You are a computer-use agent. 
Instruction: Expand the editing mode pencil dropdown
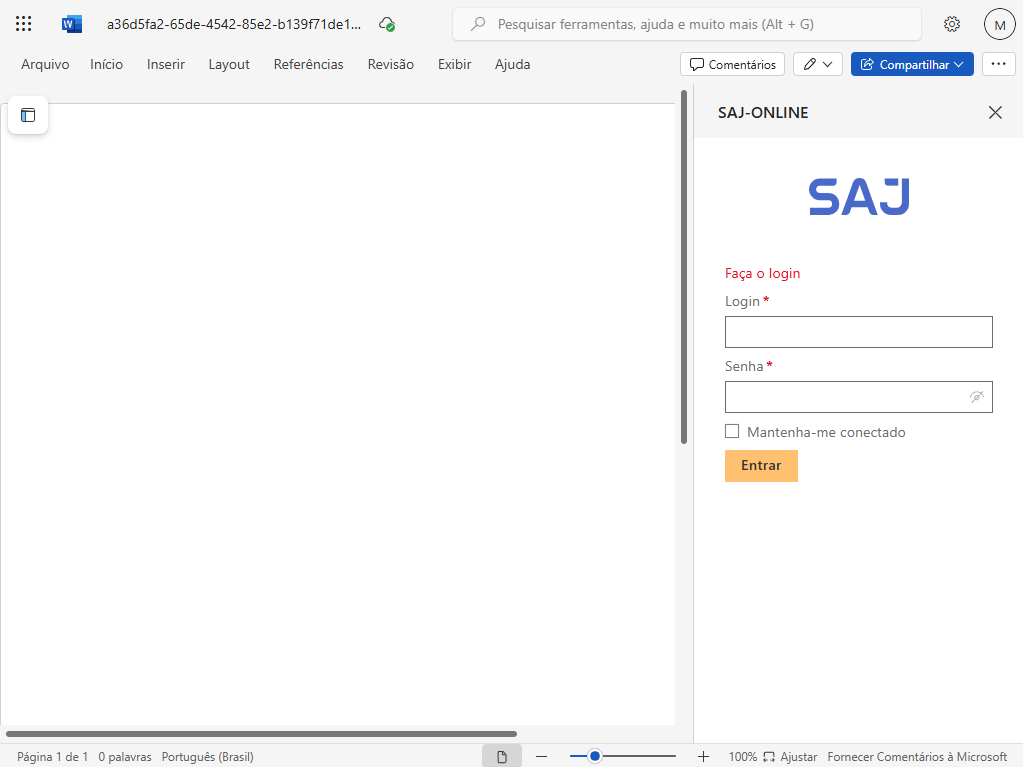tap(817, 64)
